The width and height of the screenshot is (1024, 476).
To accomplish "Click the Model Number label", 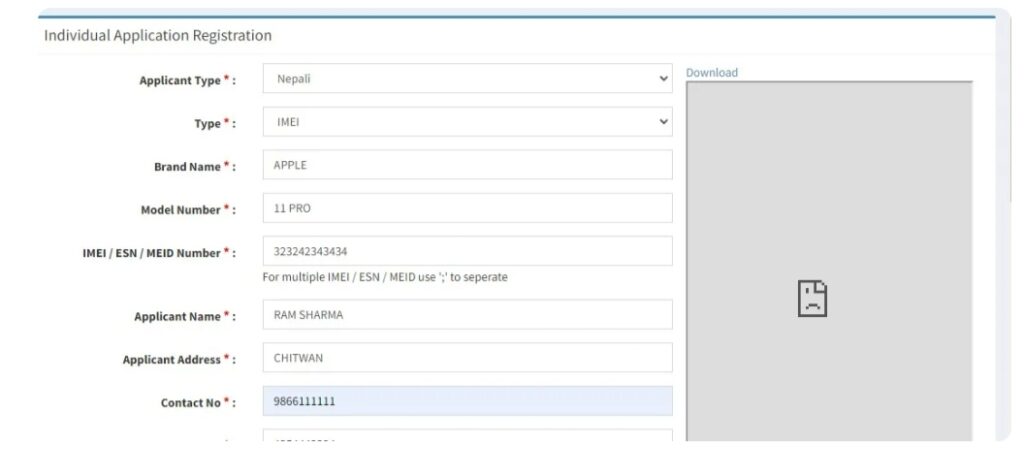I will click(x=187, y=210).
